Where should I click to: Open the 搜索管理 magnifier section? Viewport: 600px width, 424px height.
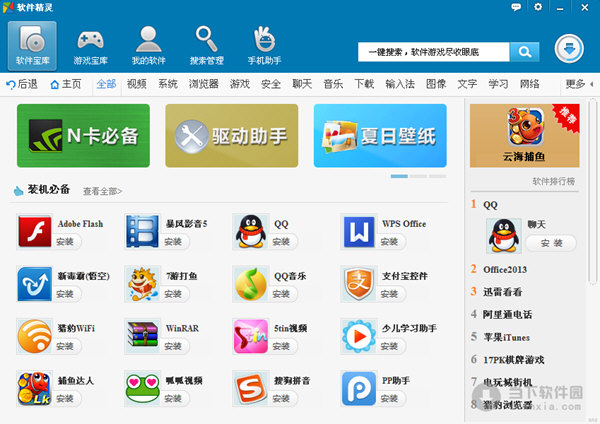(x=207, y=46)
